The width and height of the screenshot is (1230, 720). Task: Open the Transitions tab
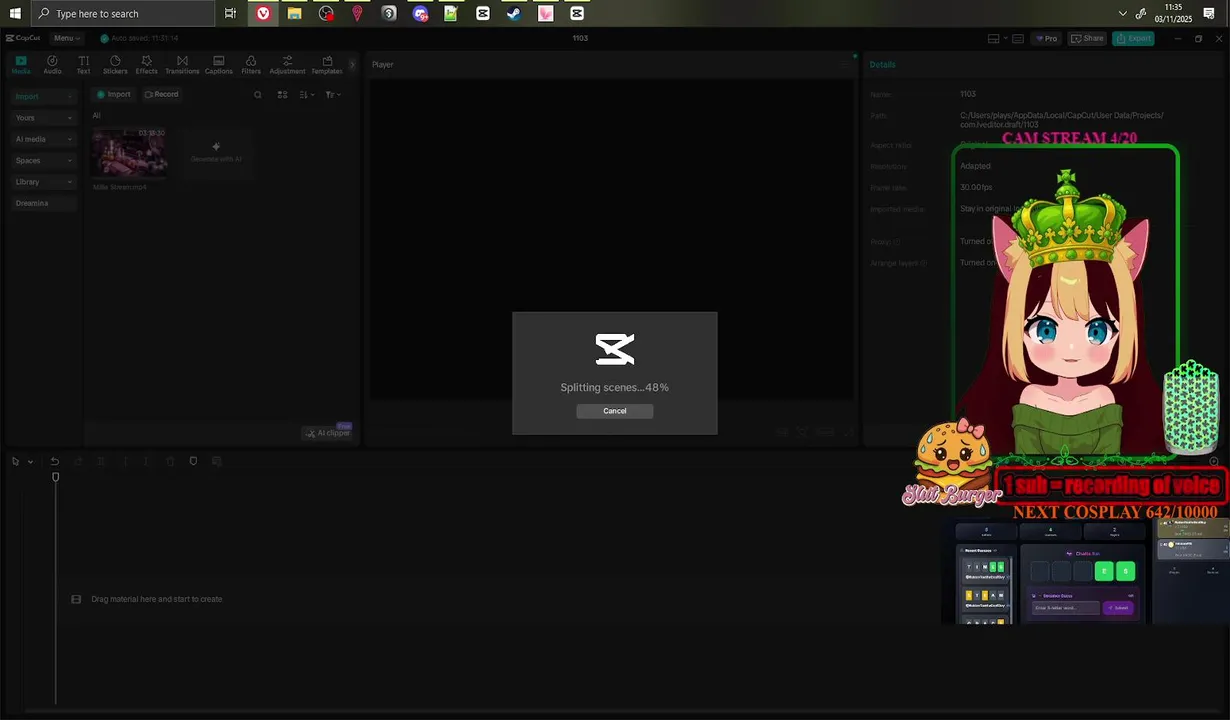tap(182, 65)
